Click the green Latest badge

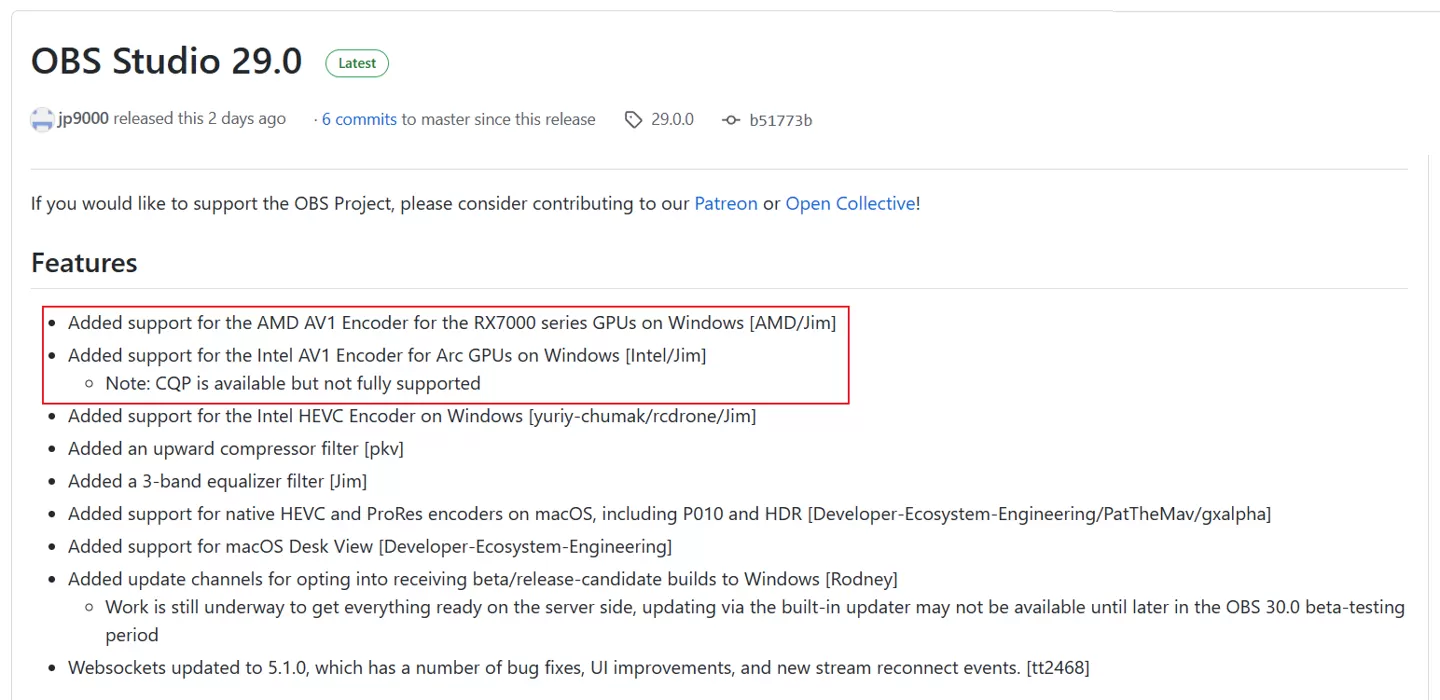(x=357, y=63)
